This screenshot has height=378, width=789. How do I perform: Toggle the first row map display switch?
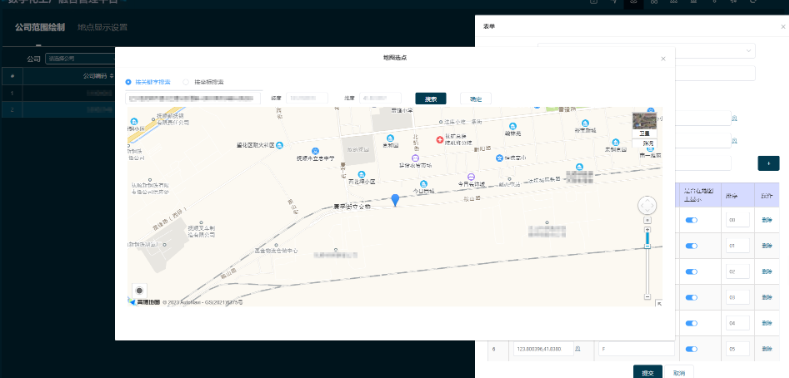pos(691,220)
